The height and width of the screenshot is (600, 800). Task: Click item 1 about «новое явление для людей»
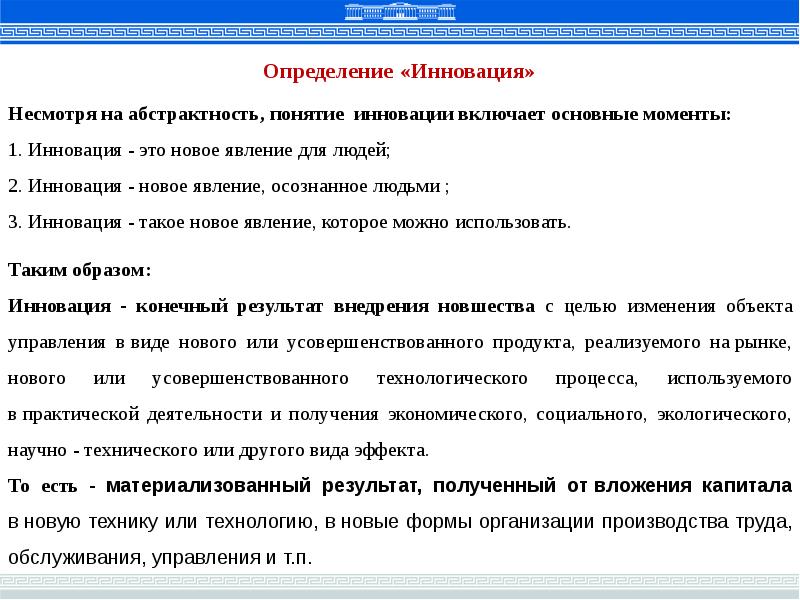(199, 150)
